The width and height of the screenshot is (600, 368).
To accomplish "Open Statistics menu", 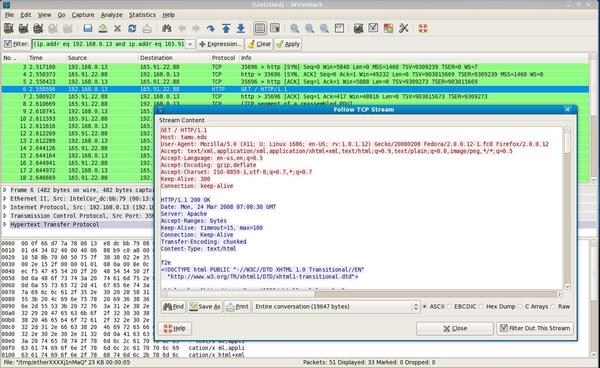I will click(x=142, y=15).
